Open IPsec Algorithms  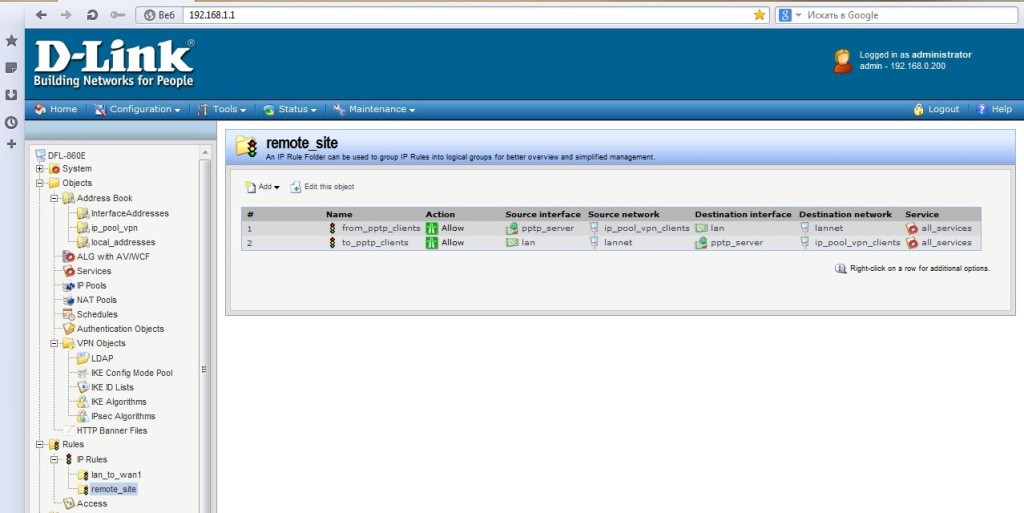point(123,416)
